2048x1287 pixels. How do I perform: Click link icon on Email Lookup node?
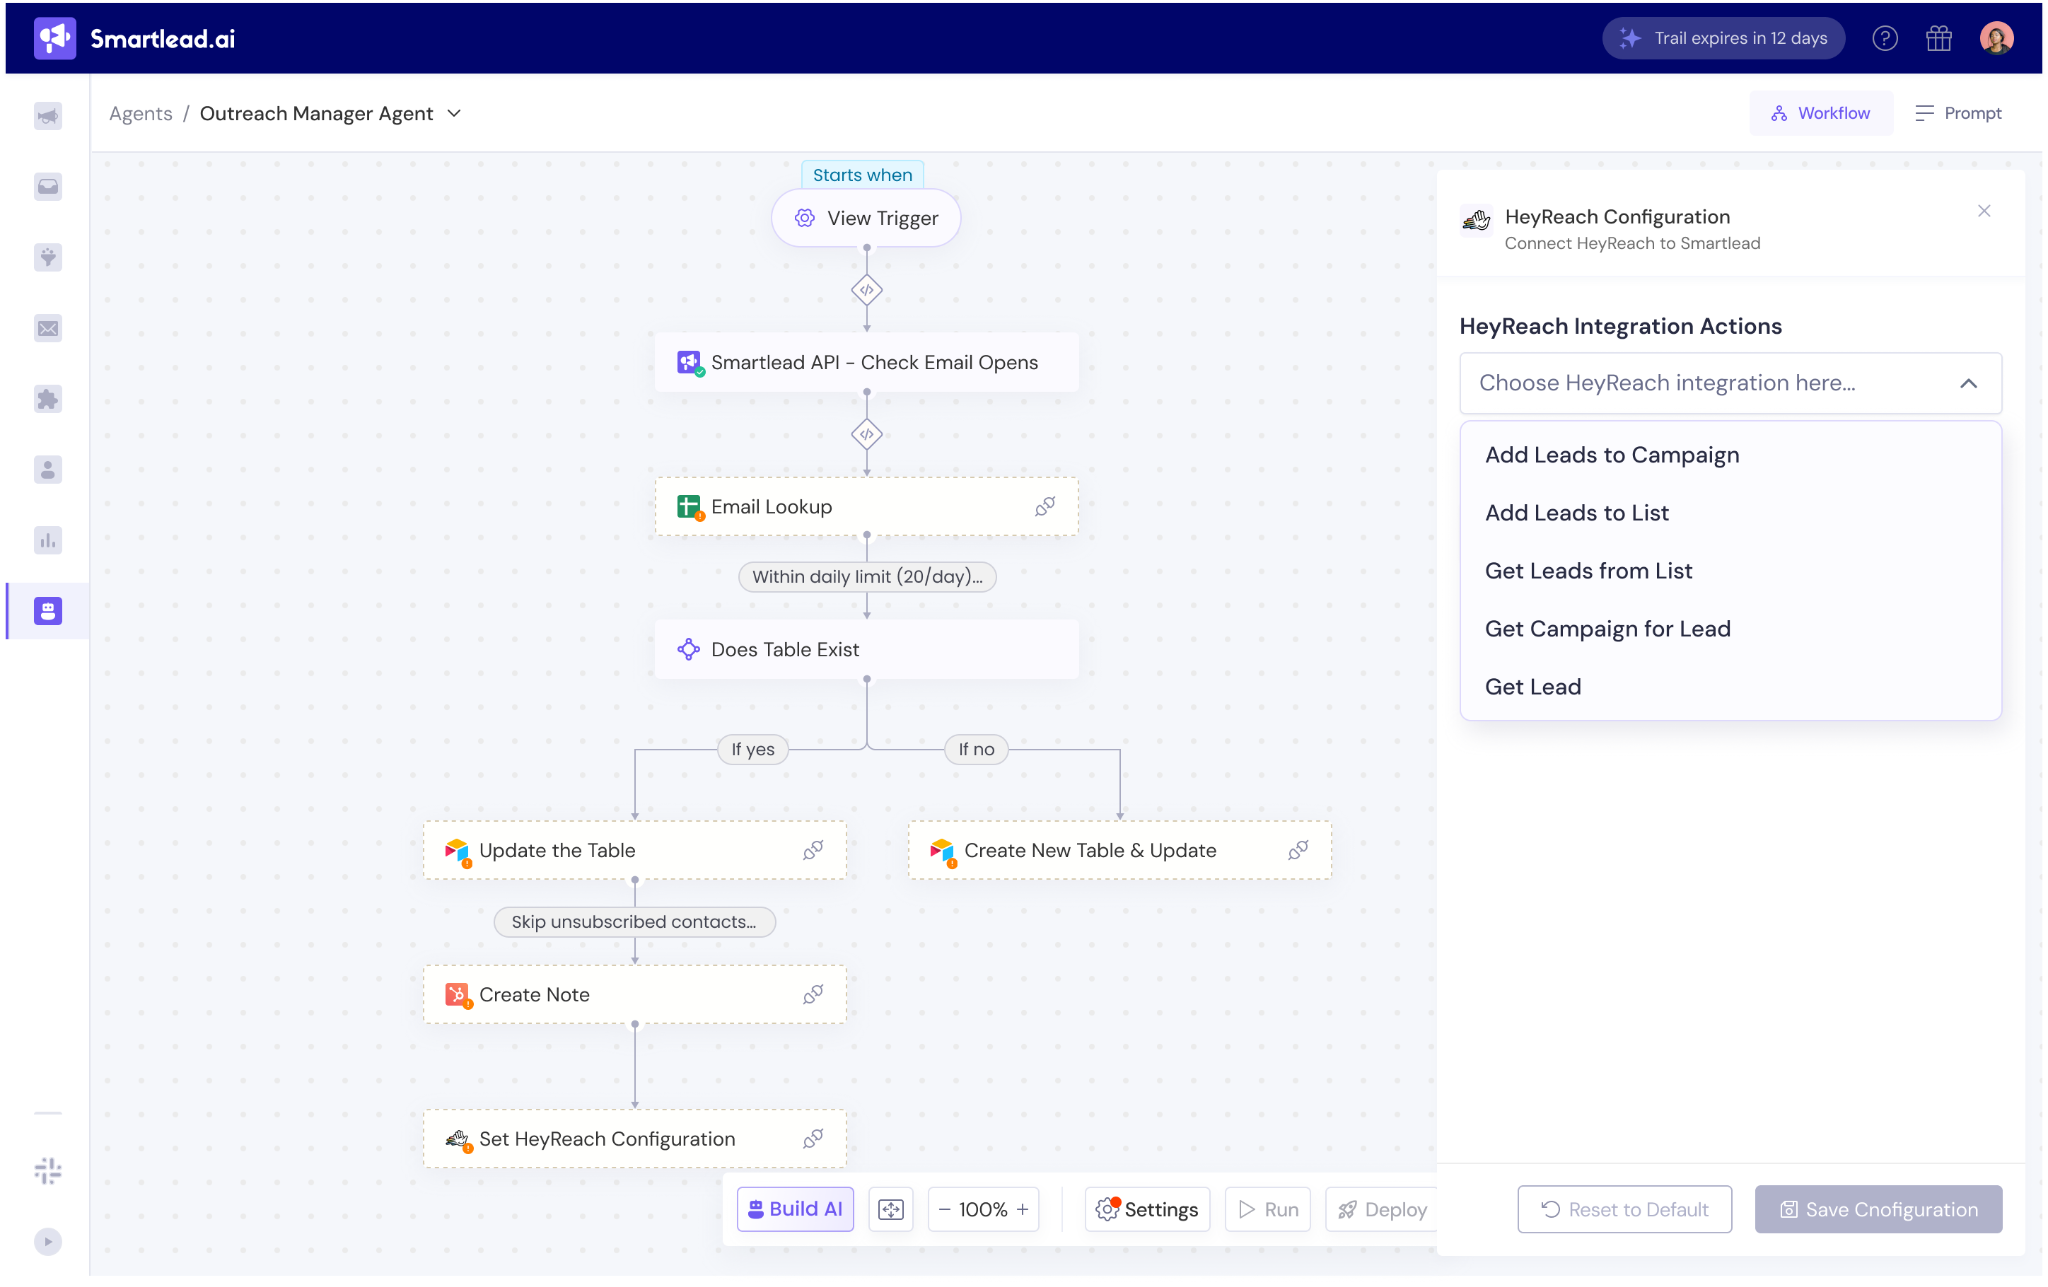tap(1045, 507)
